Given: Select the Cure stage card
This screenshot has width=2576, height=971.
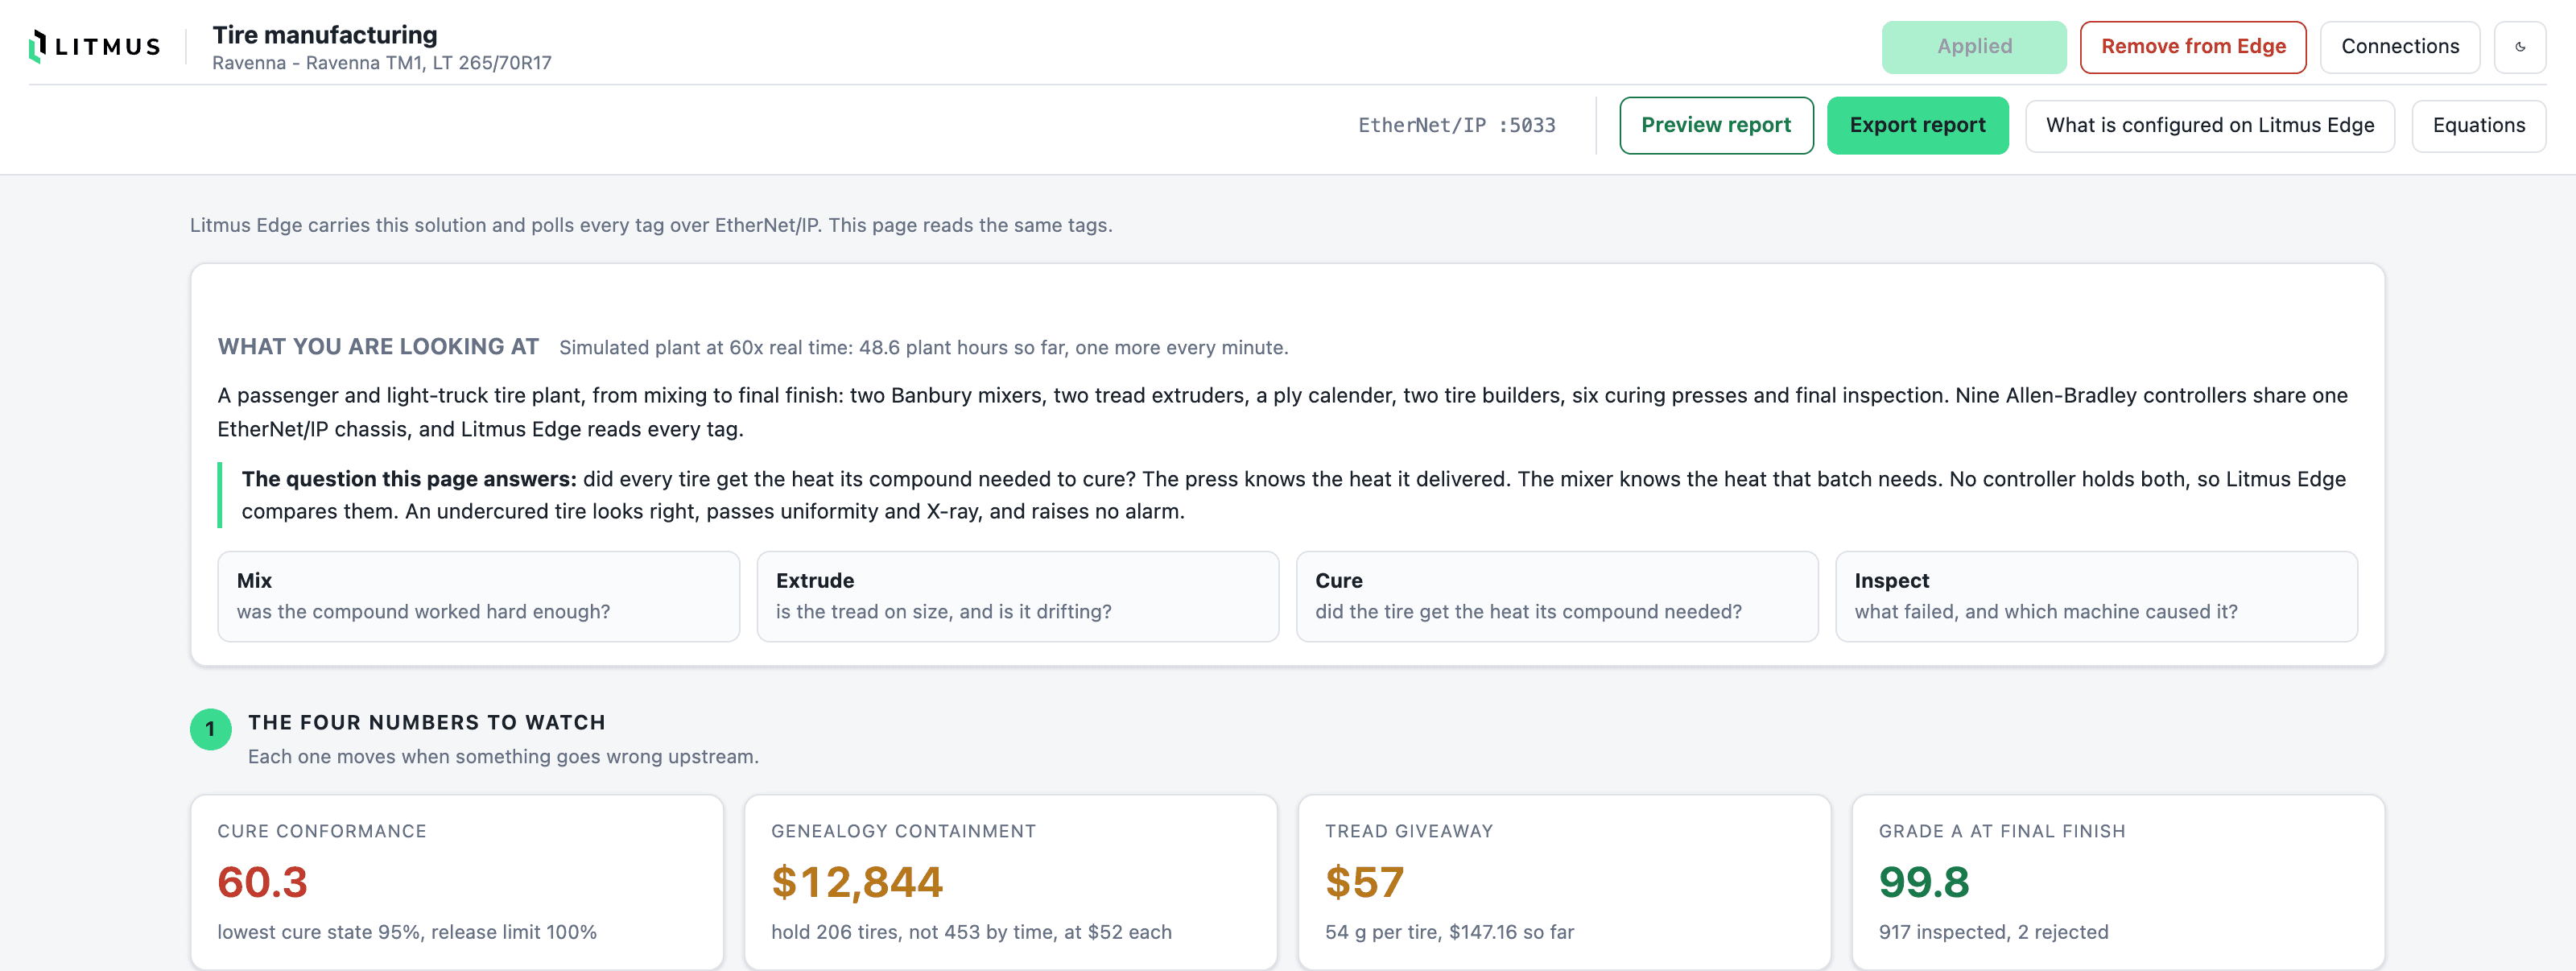Looking at the screenshot, I should (x=1557, y=596).
